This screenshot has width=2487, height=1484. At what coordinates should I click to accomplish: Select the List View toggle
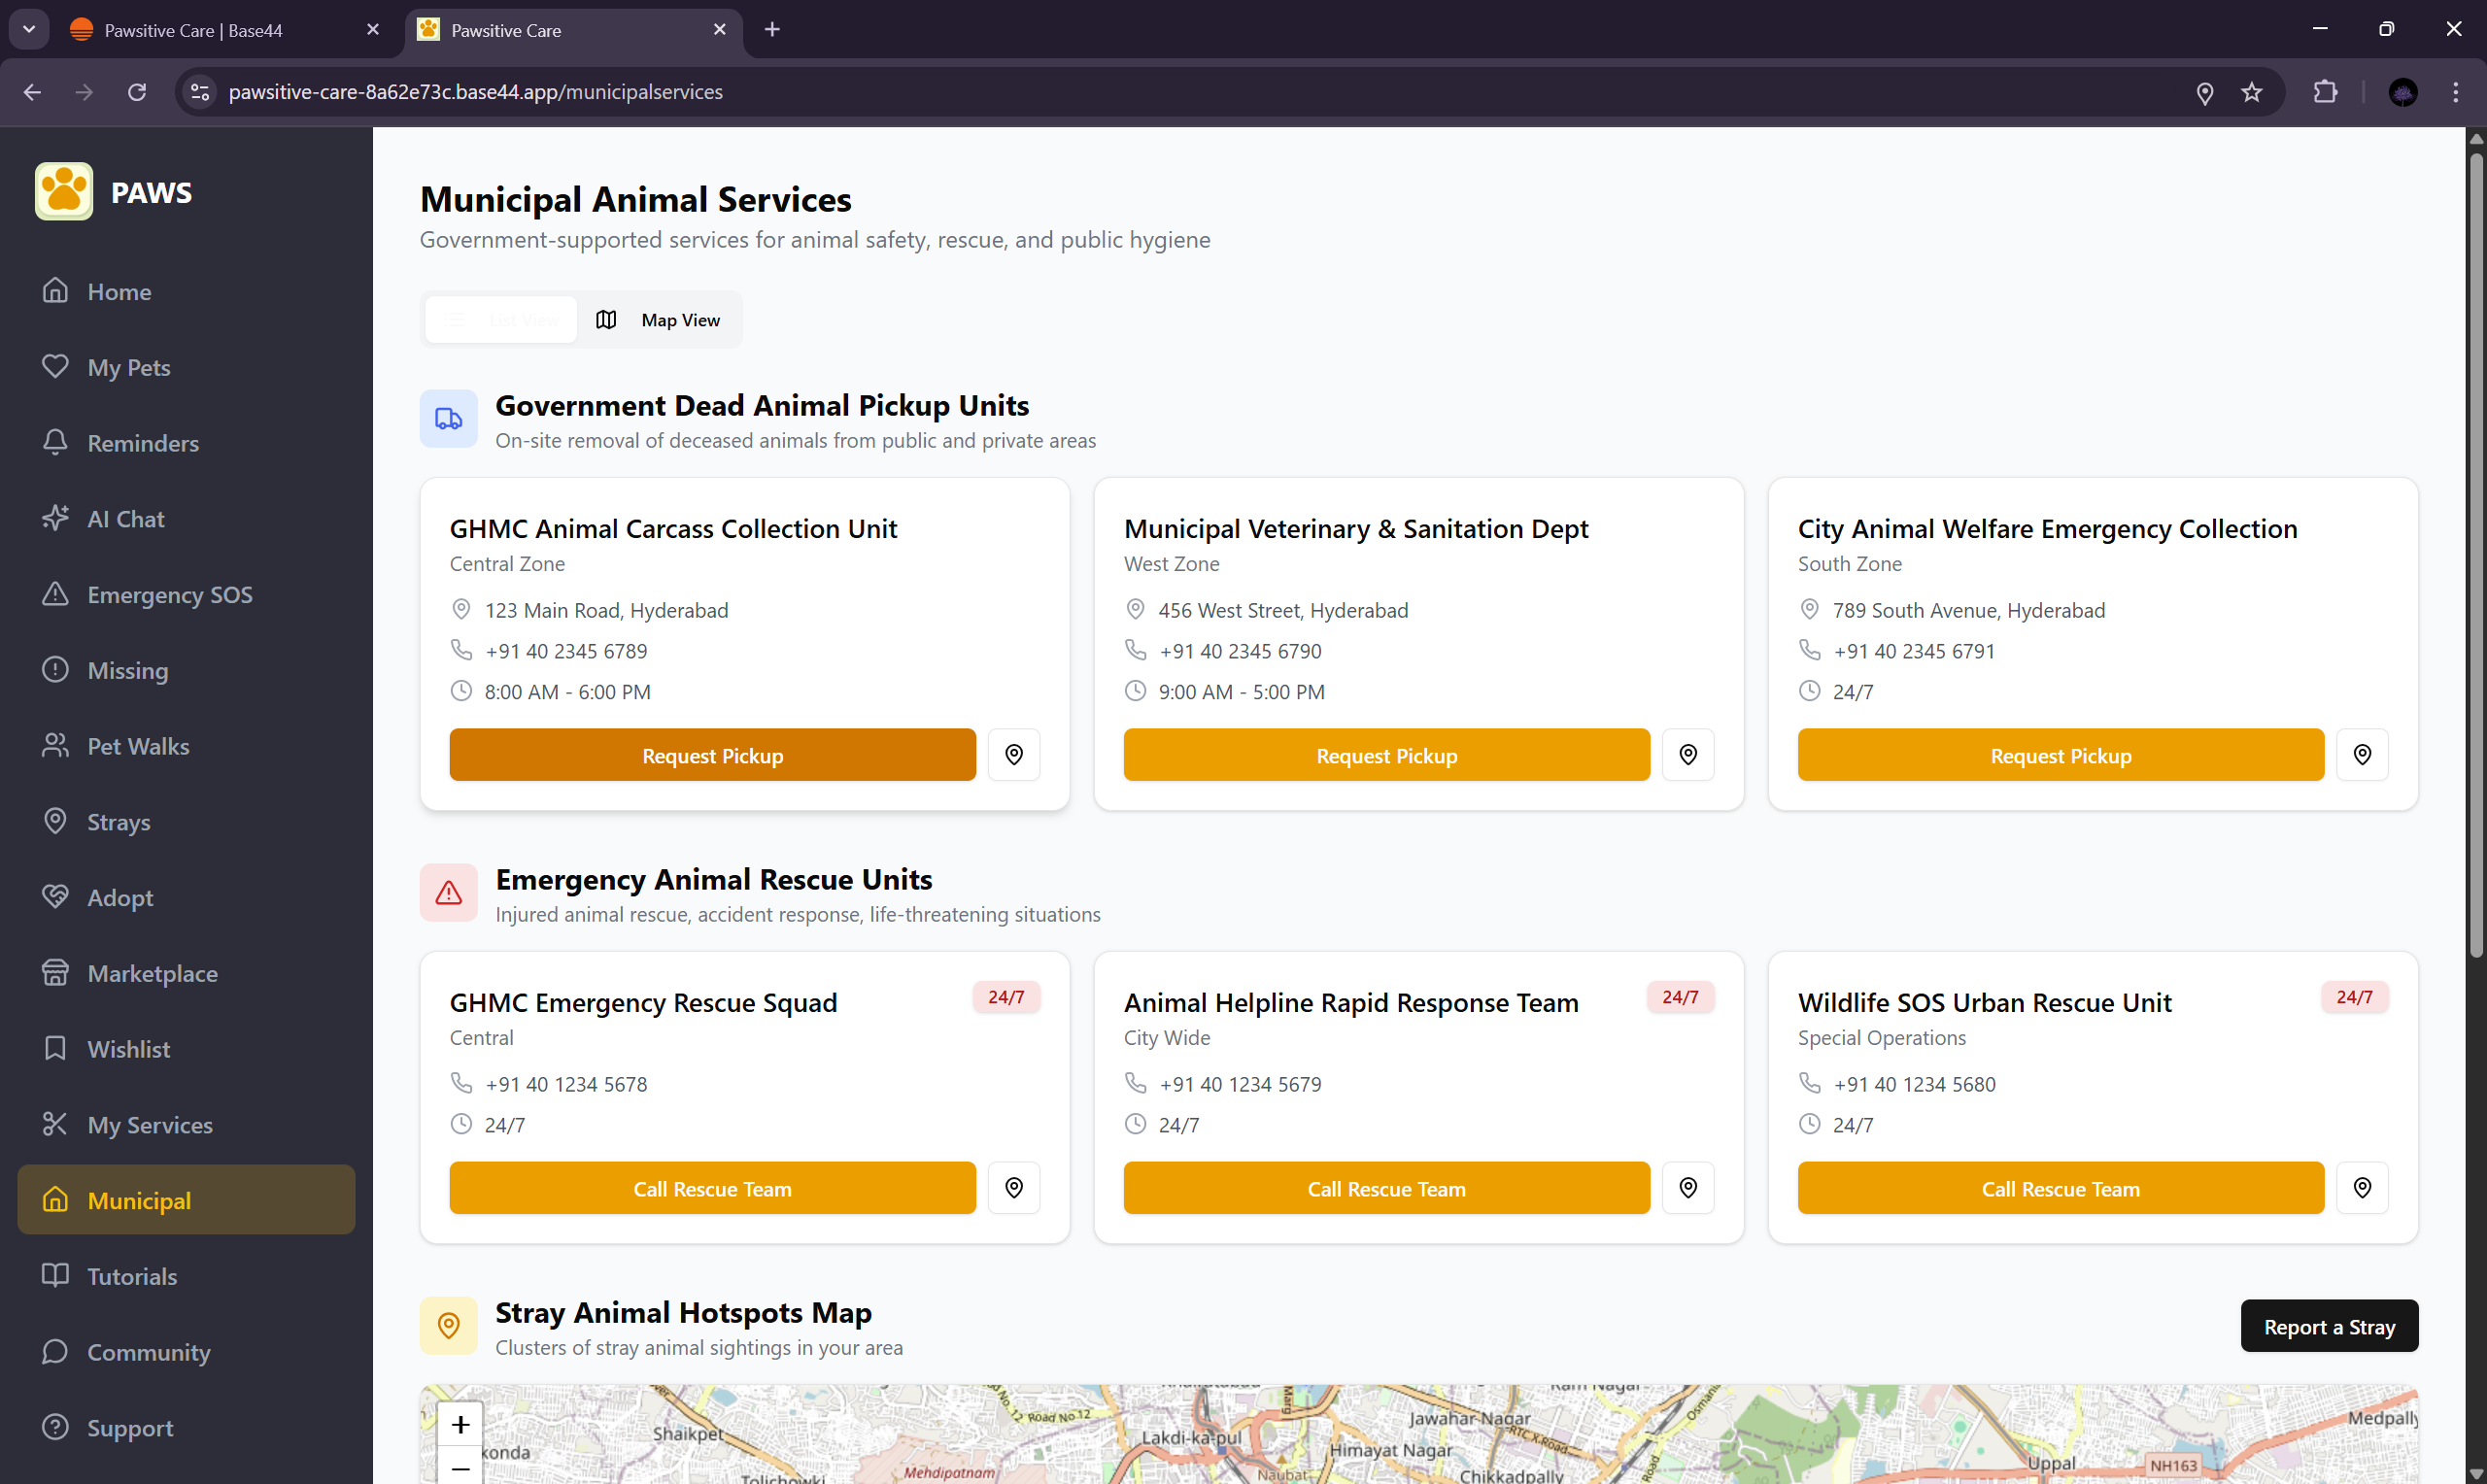(502, 320)
